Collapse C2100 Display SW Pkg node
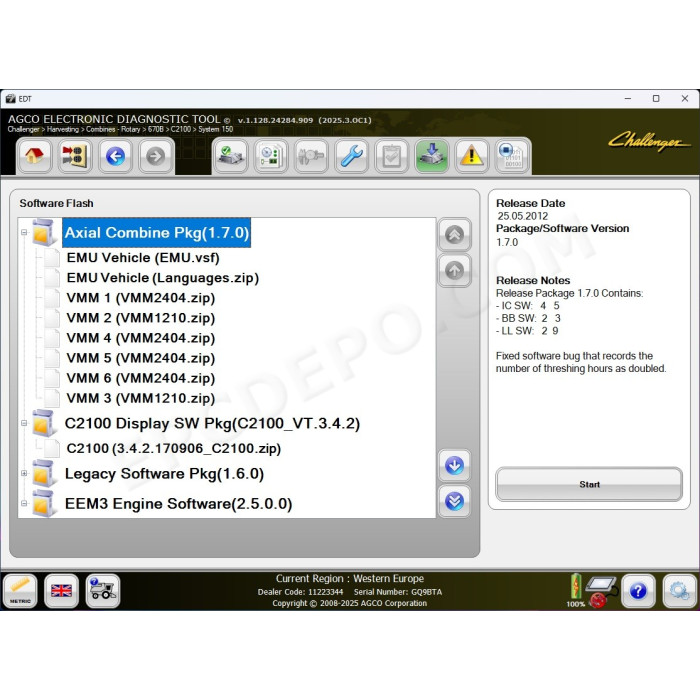This screenshot has height=700, width=700. tap(24, 423)
